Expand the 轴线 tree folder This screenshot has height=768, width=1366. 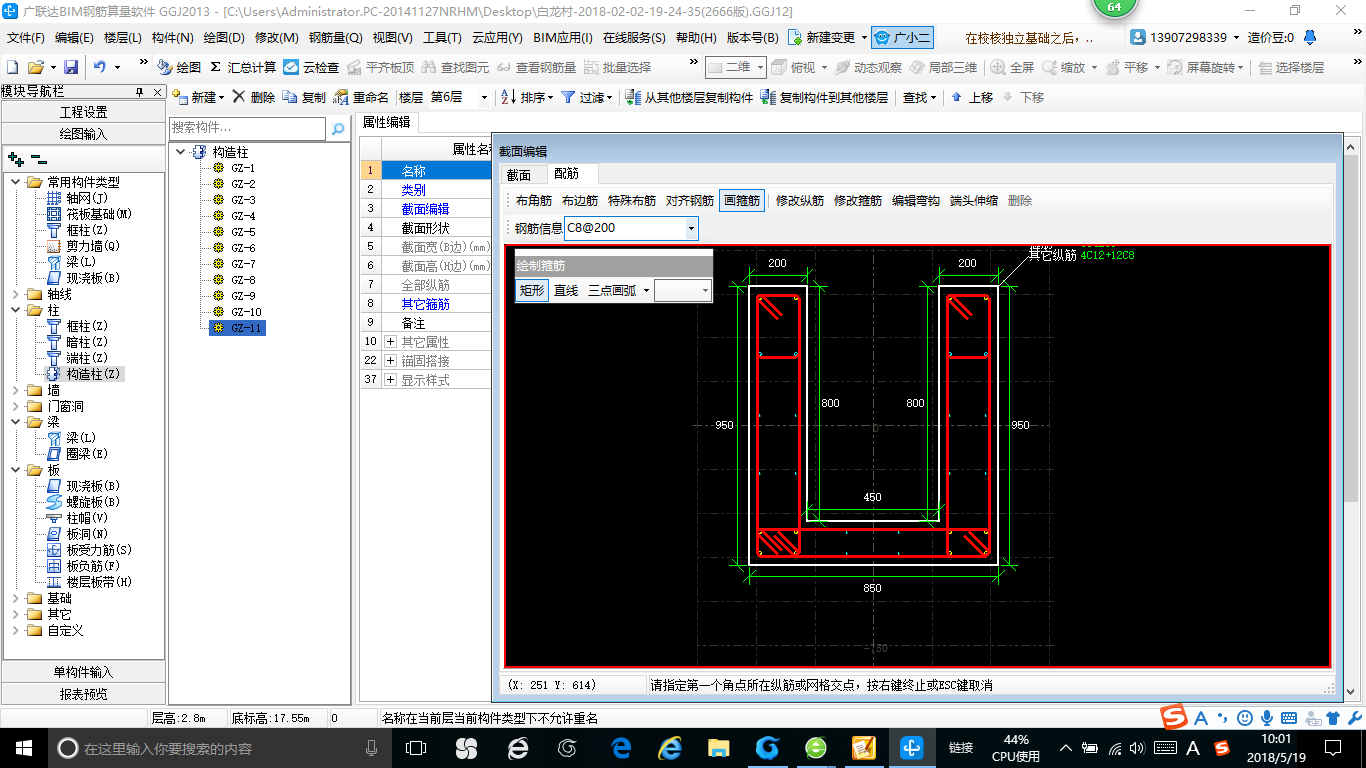click(x=15, y=294)
